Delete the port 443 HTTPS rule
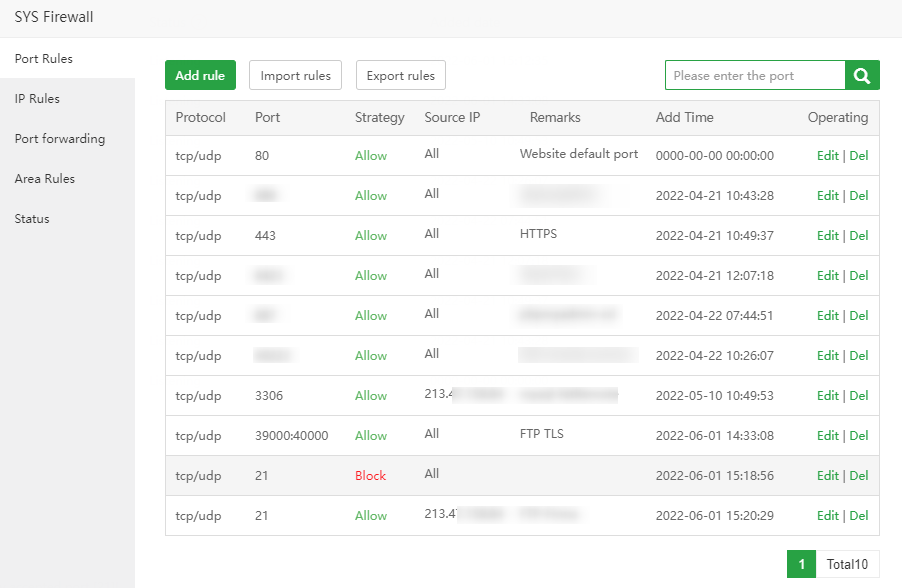The image size is (902, 588). click(x=859, y=236)
